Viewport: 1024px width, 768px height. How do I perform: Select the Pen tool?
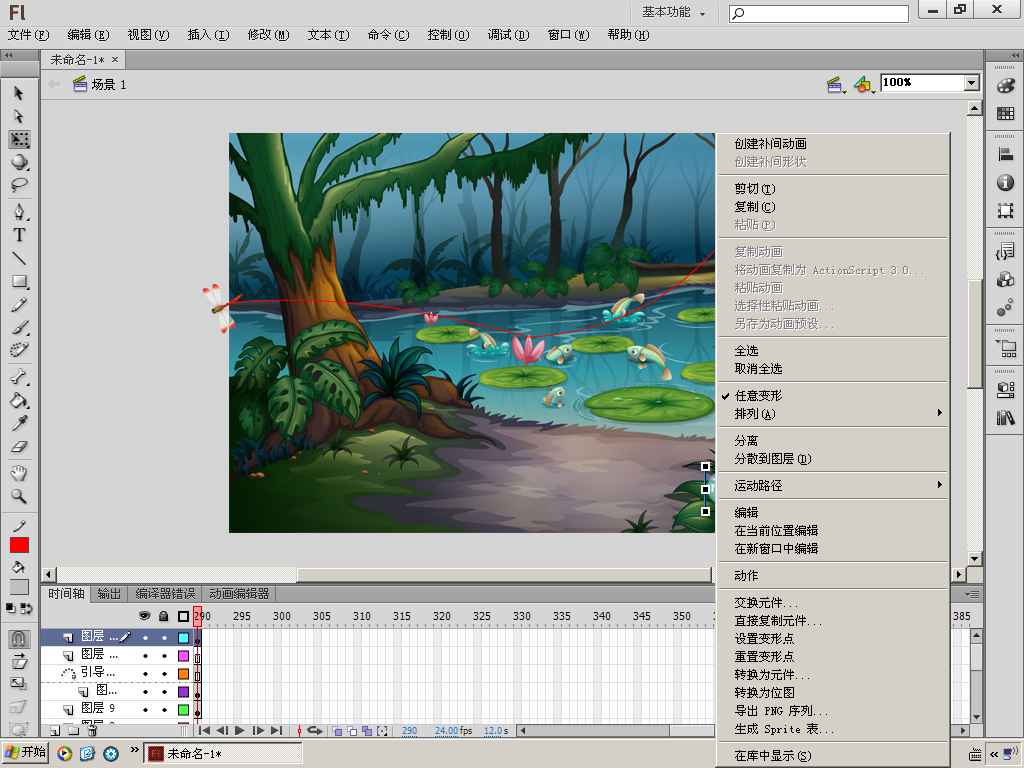click(x=19, y=212)
